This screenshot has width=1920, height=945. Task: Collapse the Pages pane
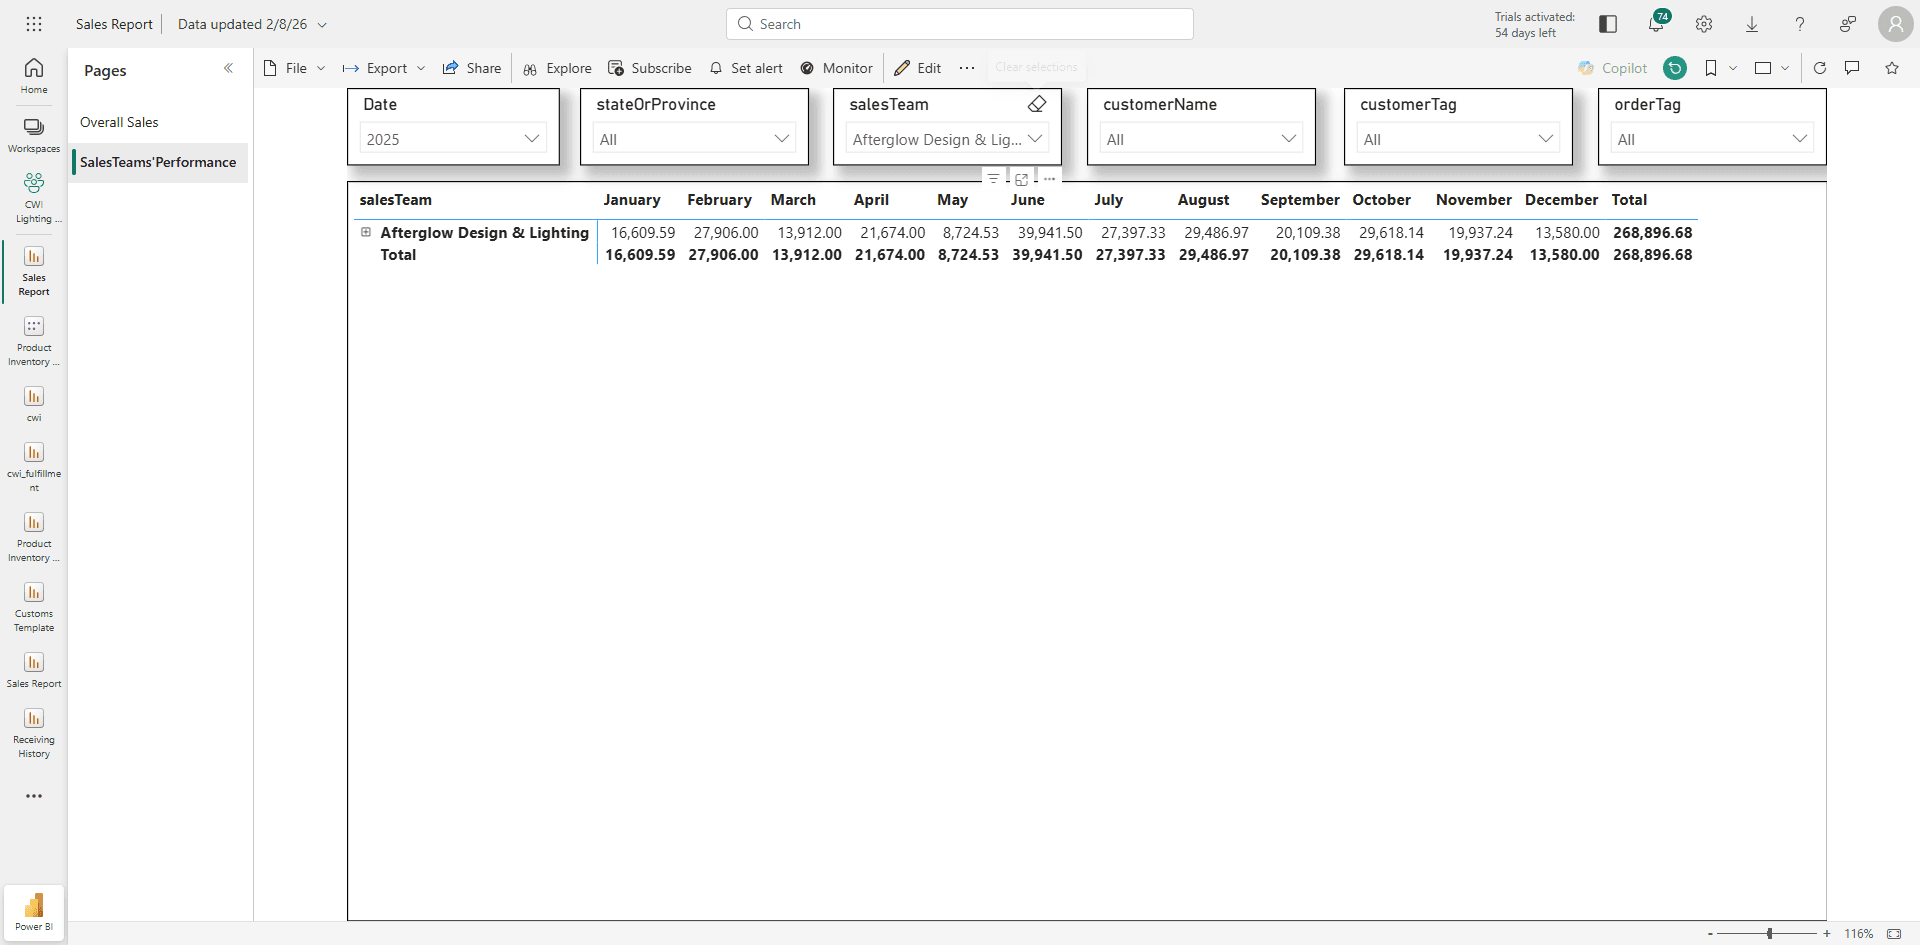coord(228,69)
